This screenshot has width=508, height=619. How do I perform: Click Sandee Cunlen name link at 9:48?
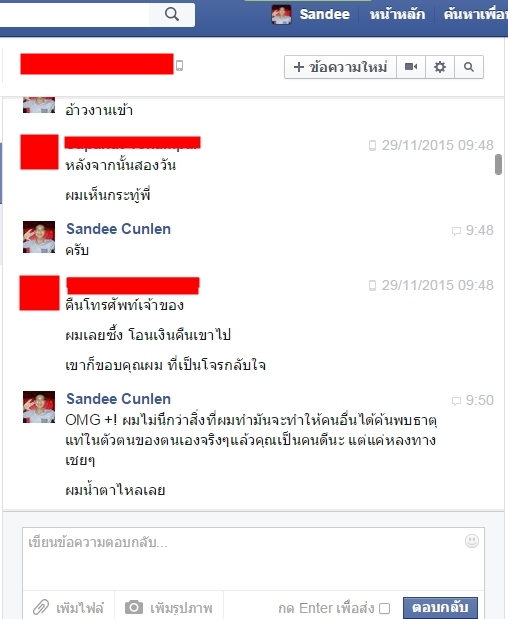click(118, 229)
